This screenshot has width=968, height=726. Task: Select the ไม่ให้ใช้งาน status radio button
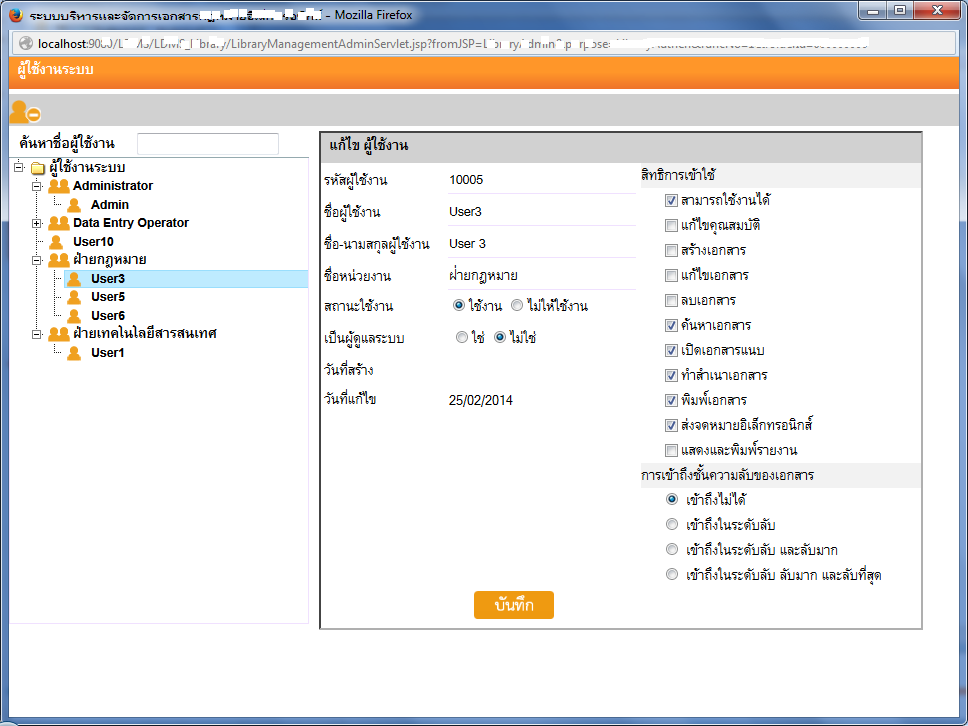click(516, 306)
